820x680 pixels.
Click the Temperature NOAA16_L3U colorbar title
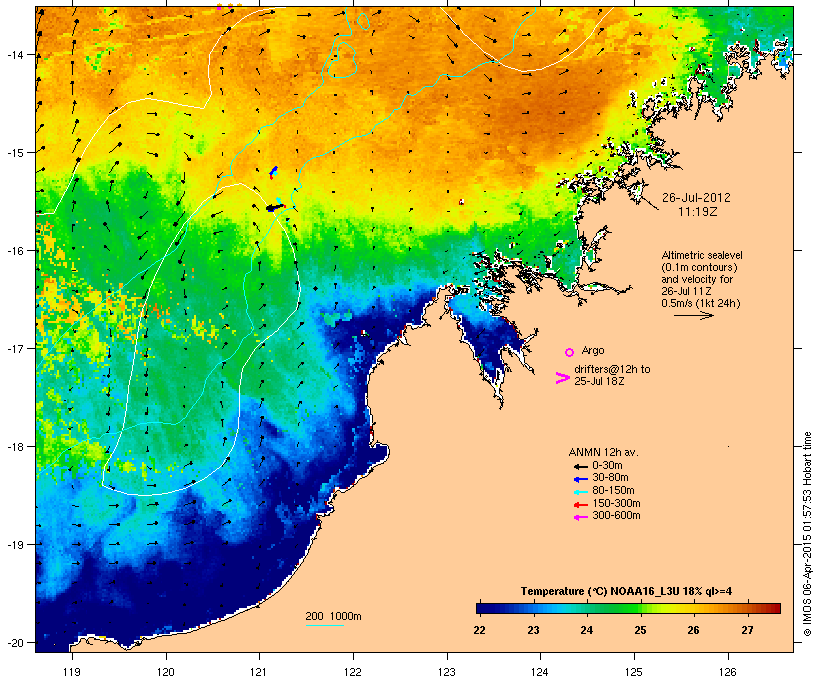tap(626, 592)
